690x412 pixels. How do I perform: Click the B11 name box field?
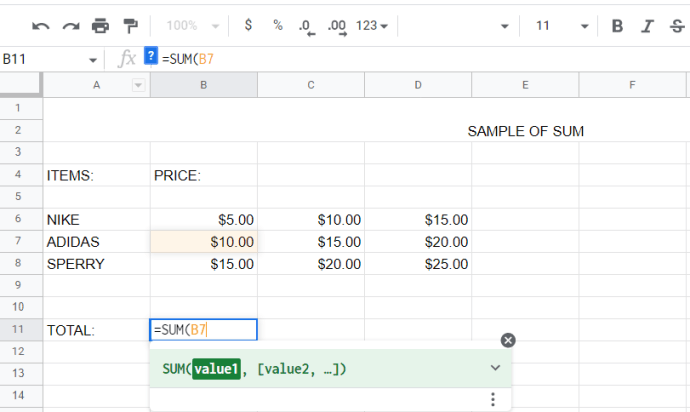click(x=45, y=59)
